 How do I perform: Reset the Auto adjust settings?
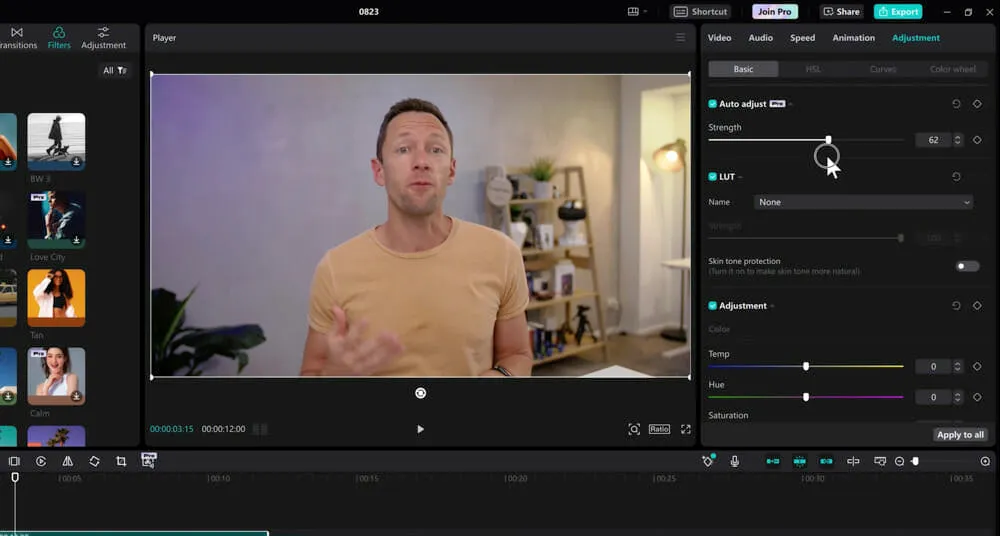[x=956, y=104]
